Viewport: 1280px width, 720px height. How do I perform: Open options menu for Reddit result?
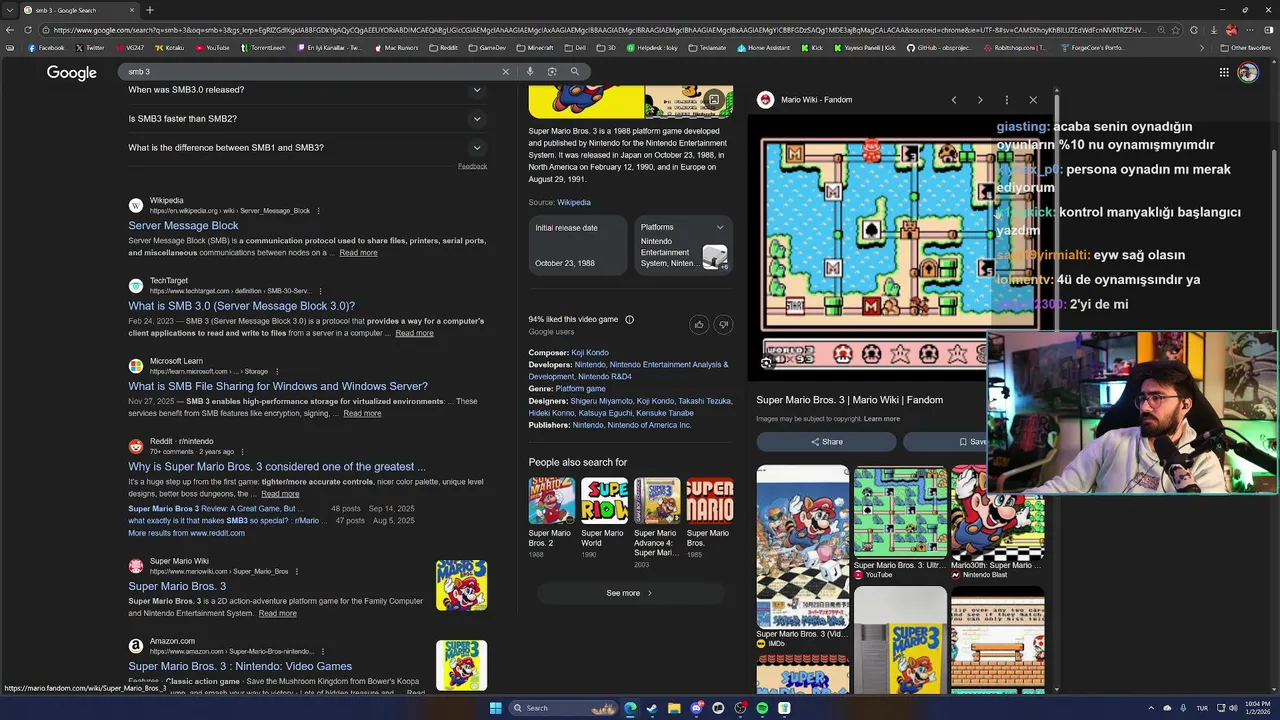coord(242,452)
